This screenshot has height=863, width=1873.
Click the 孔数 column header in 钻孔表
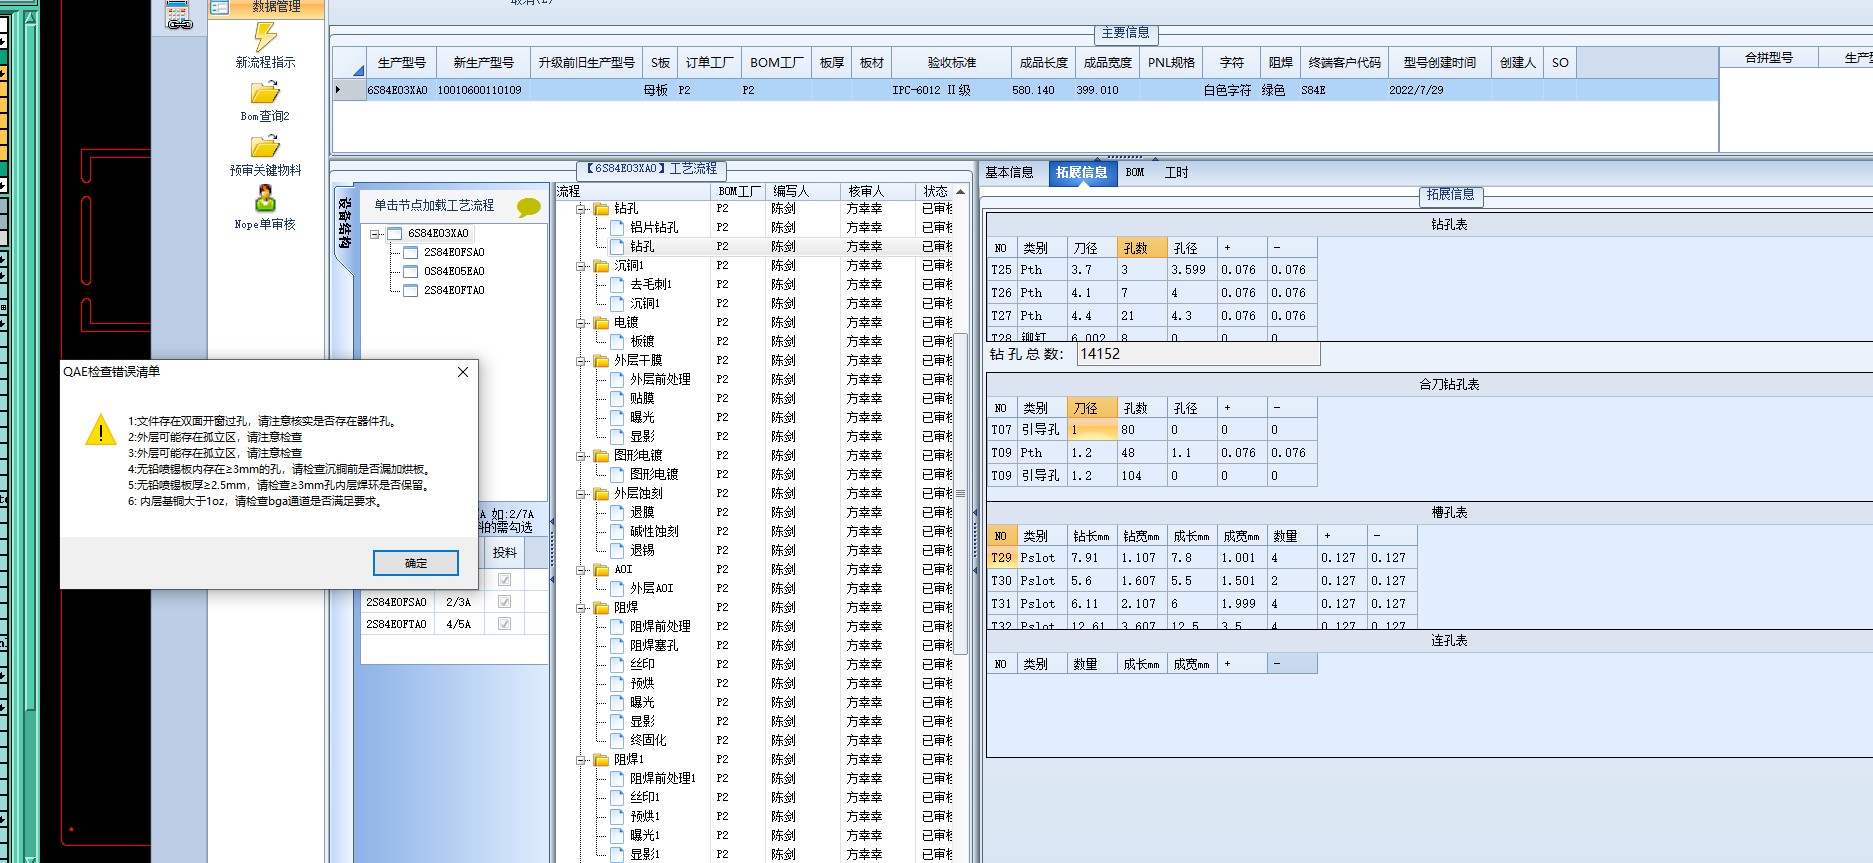pyautogui.click(x=1142, y=248)
